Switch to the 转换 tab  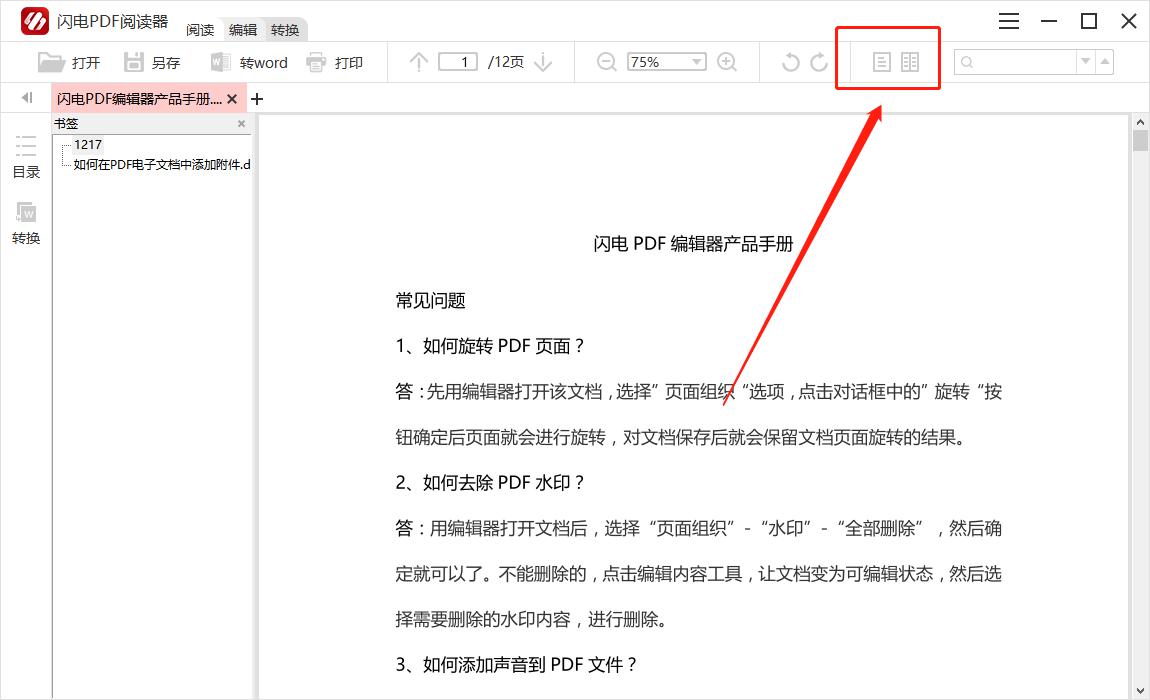285,30
